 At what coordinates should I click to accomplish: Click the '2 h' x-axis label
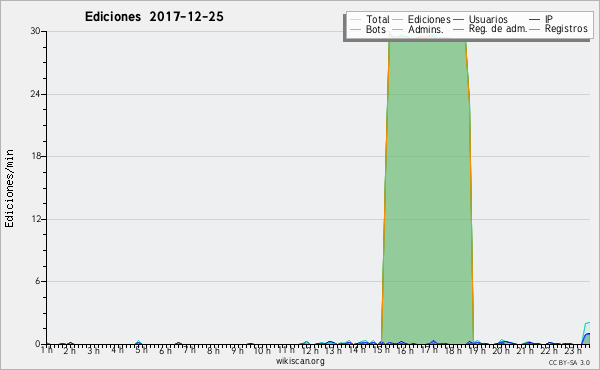click(x=70, y=350)
